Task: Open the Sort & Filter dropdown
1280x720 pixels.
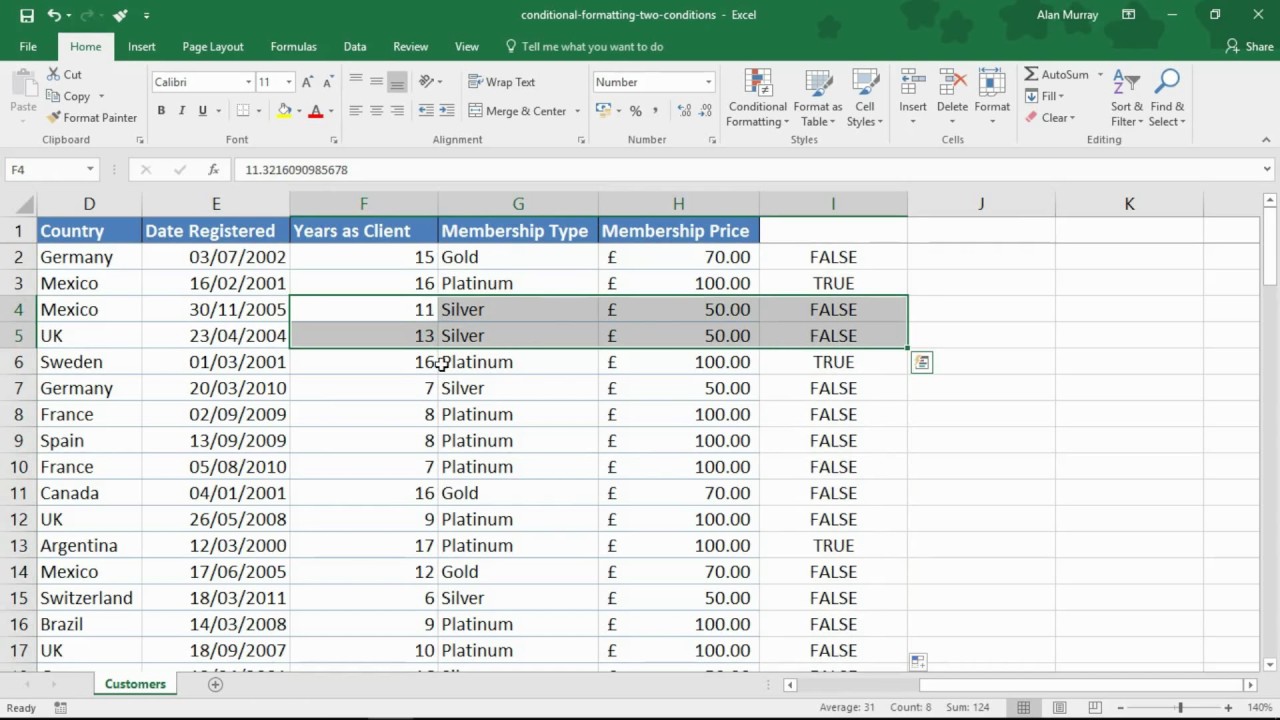Action: pos(1126,97)
